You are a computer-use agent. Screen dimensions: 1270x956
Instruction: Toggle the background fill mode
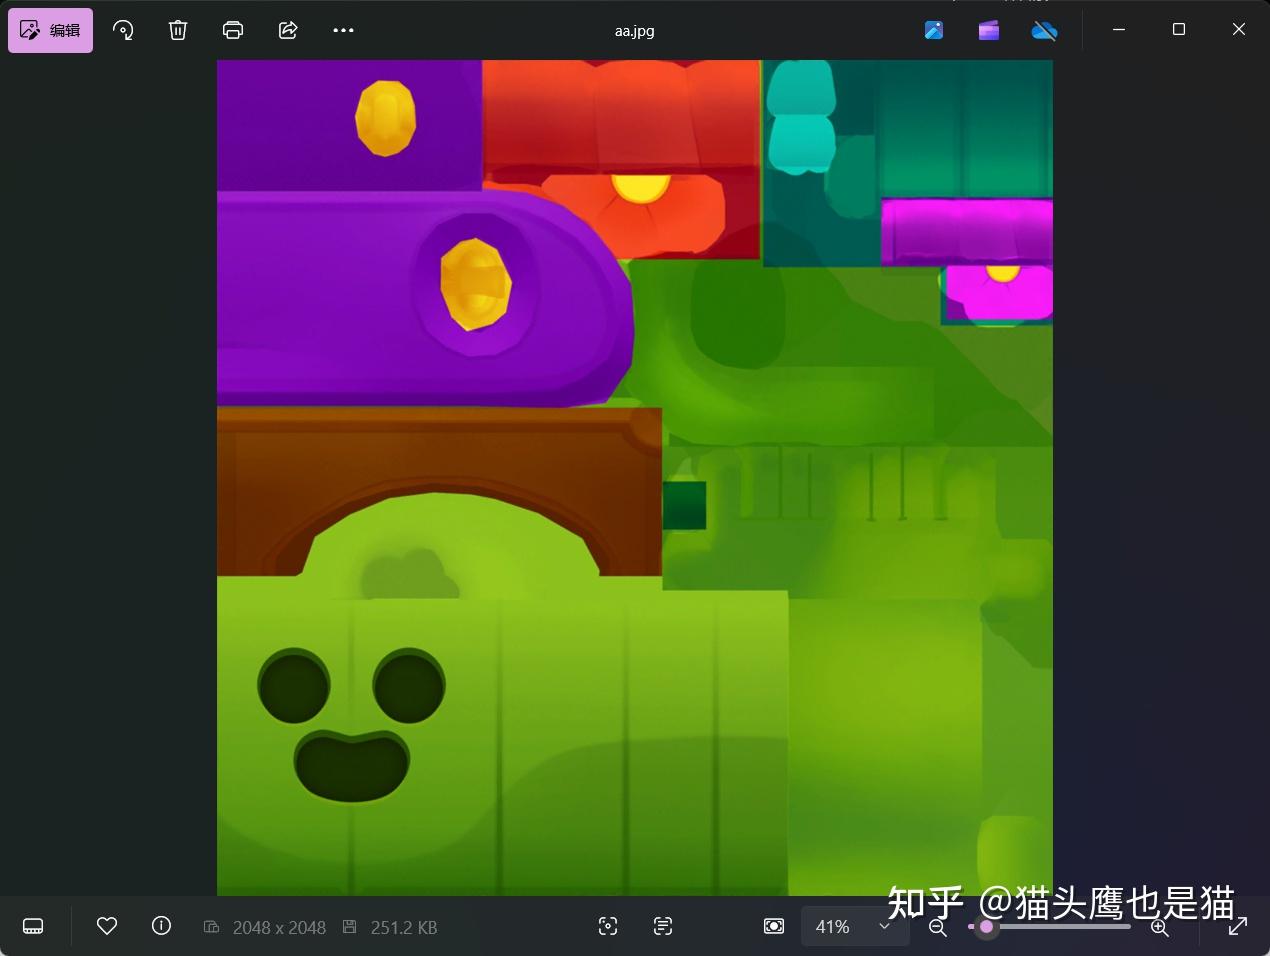(x=774, y=926)
